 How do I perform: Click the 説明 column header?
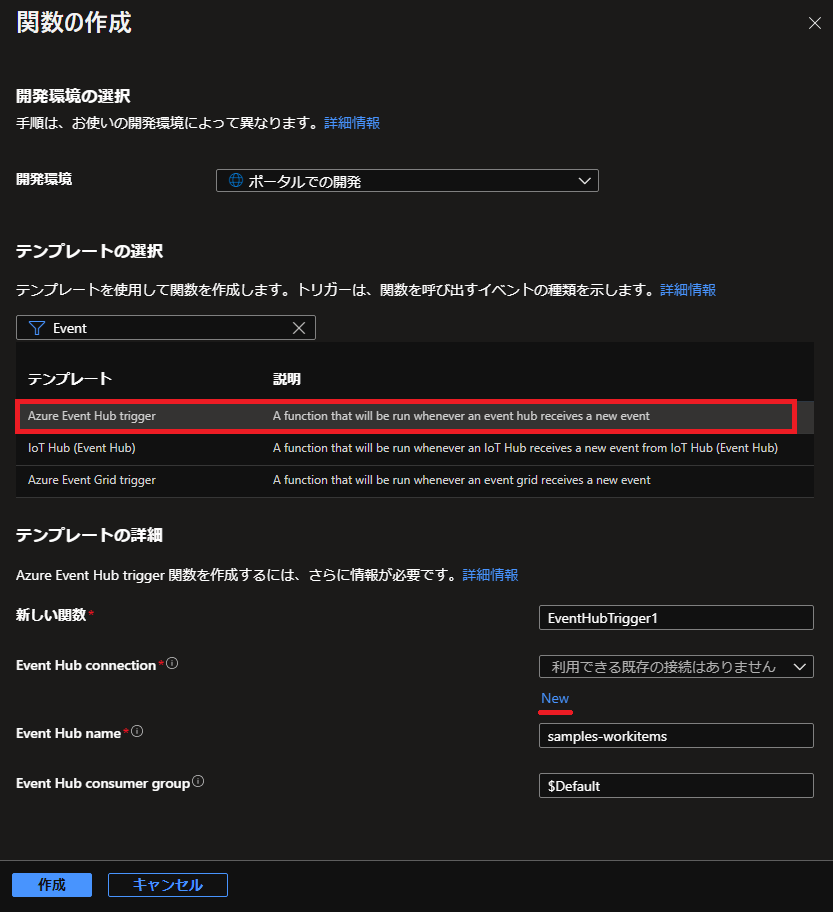tap(287, 379)
